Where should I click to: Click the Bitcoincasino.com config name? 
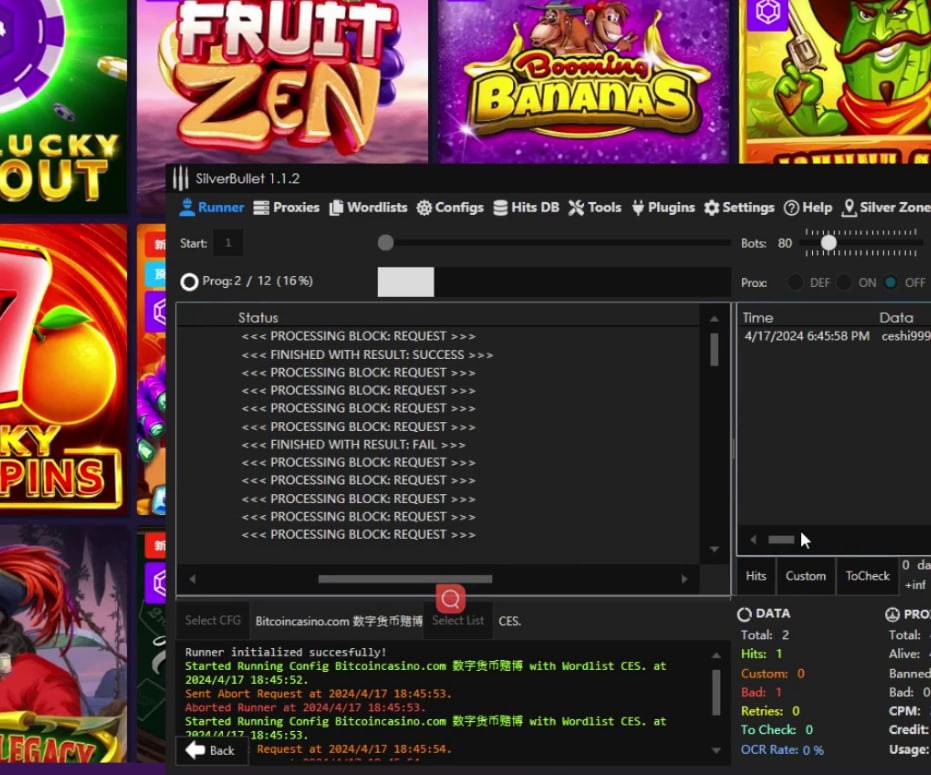point(339,621)
